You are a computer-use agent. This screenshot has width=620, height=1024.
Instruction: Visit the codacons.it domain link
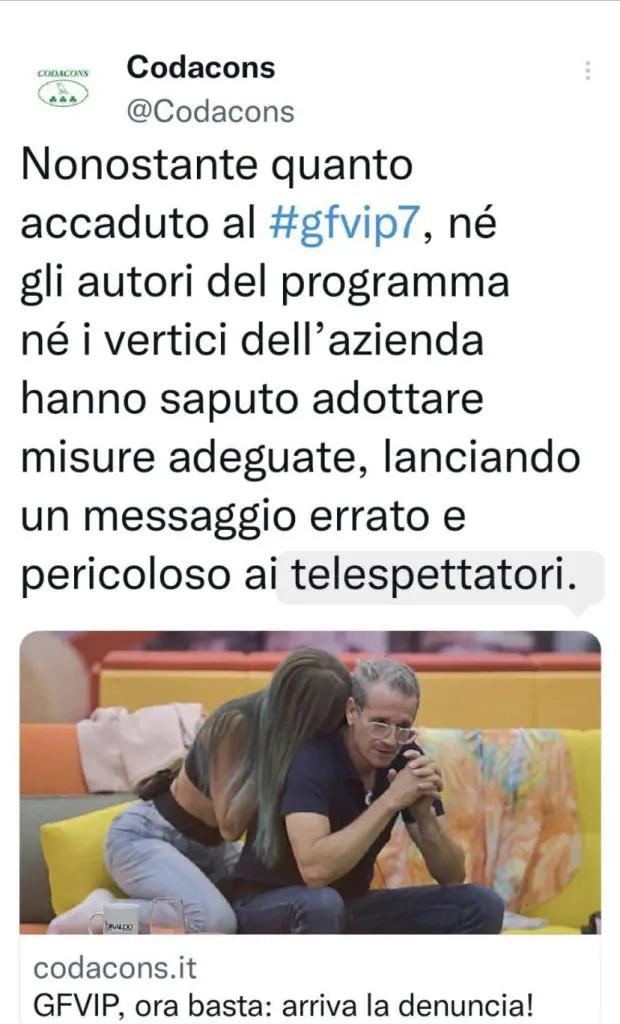click(x=115, y=968)
